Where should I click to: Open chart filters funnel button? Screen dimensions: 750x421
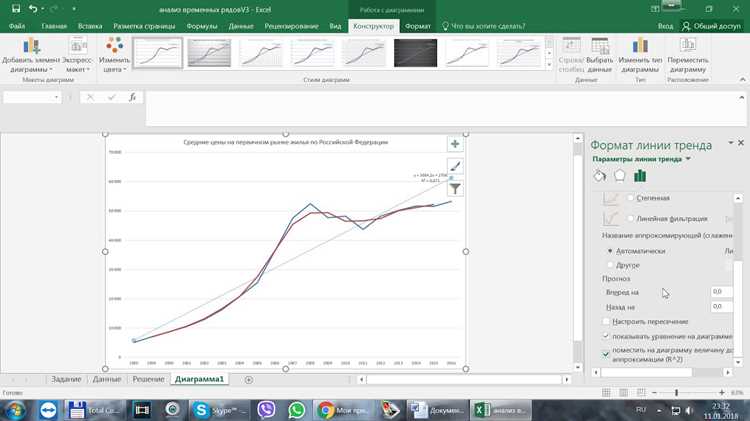click(x=455, y=189)
